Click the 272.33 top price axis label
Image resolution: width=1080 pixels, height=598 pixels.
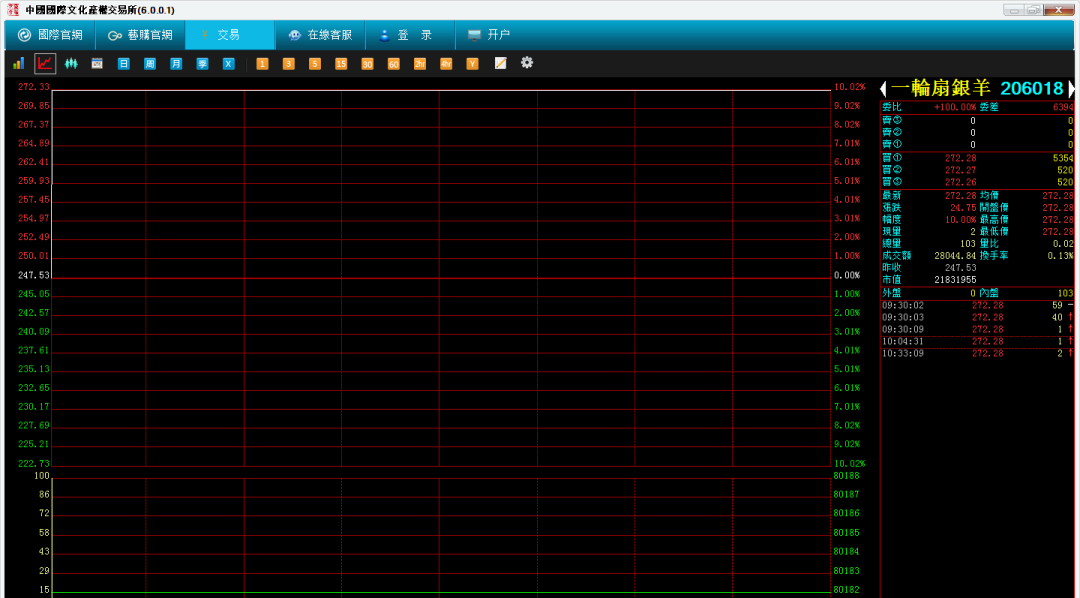click(34, 87)
